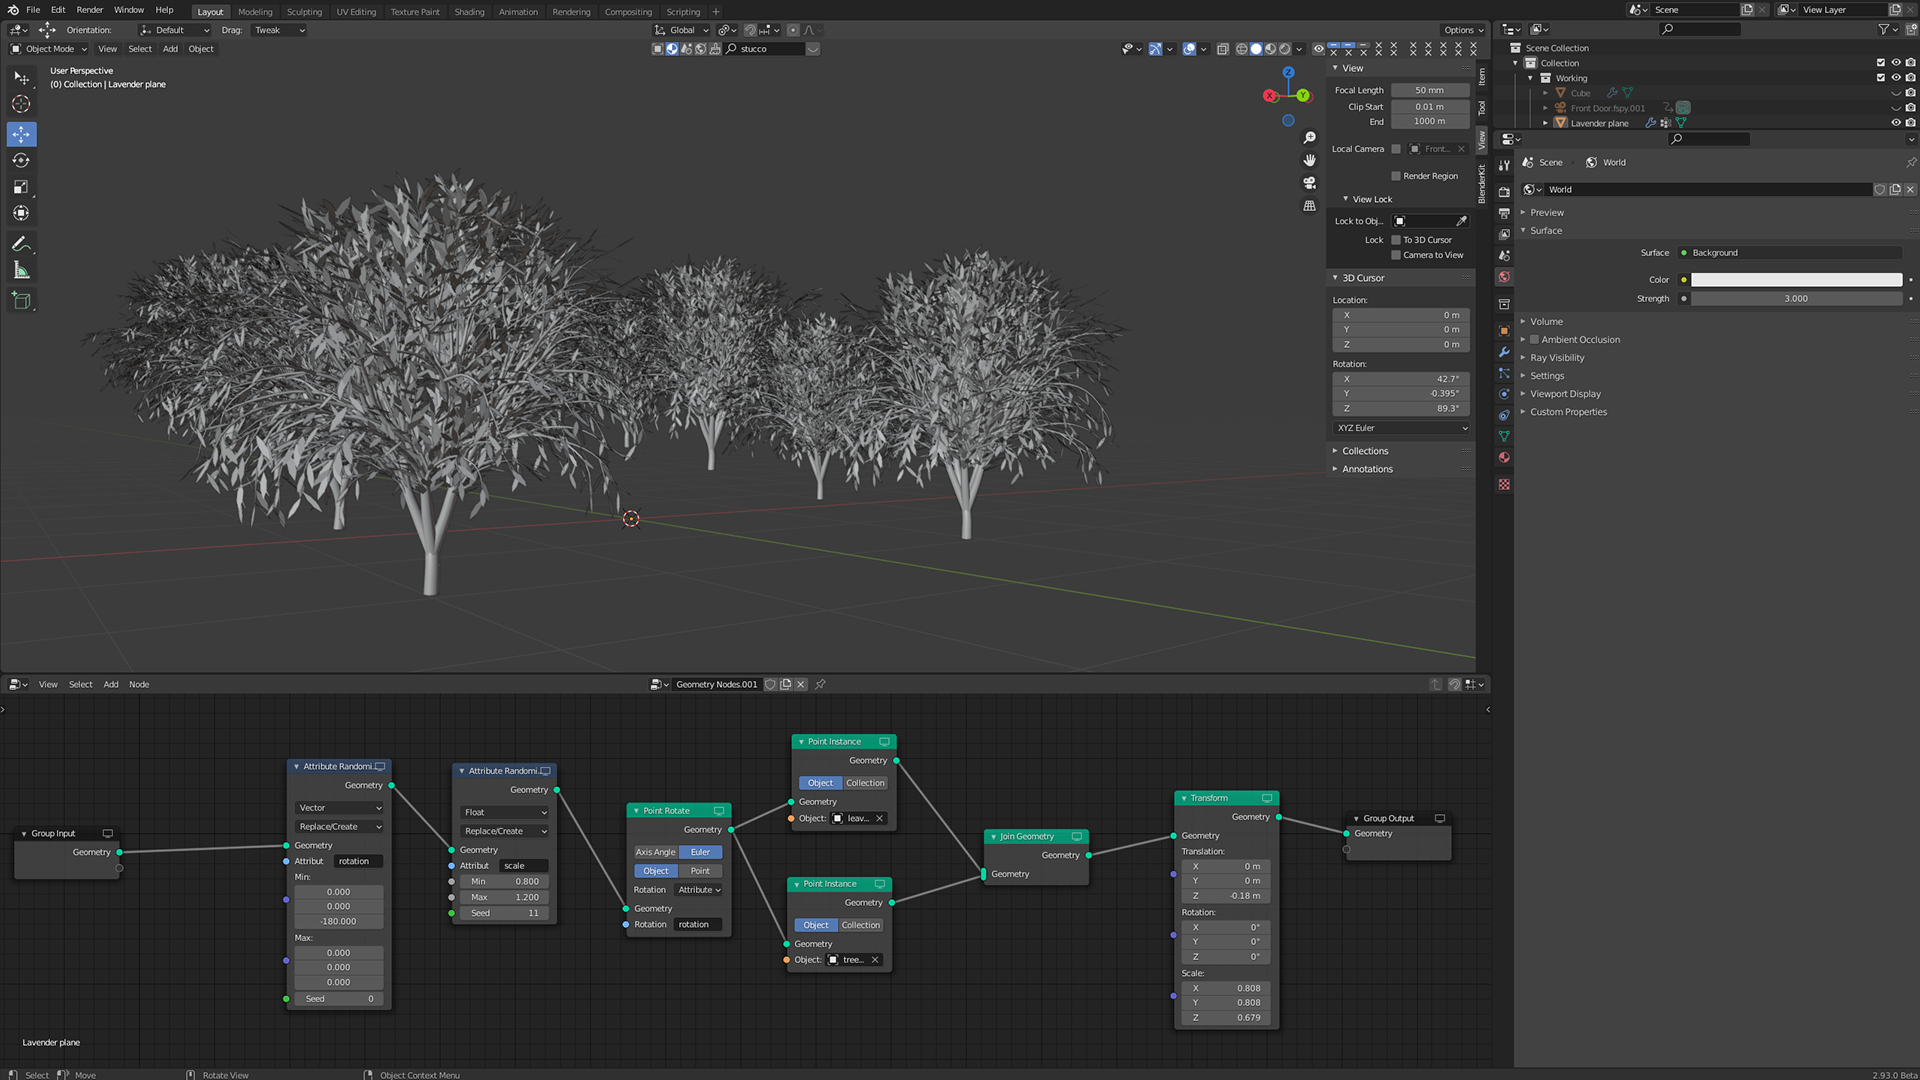Collapse the 3D Cursor panel
The image size is (1920, 1080).
point(1362,278)
